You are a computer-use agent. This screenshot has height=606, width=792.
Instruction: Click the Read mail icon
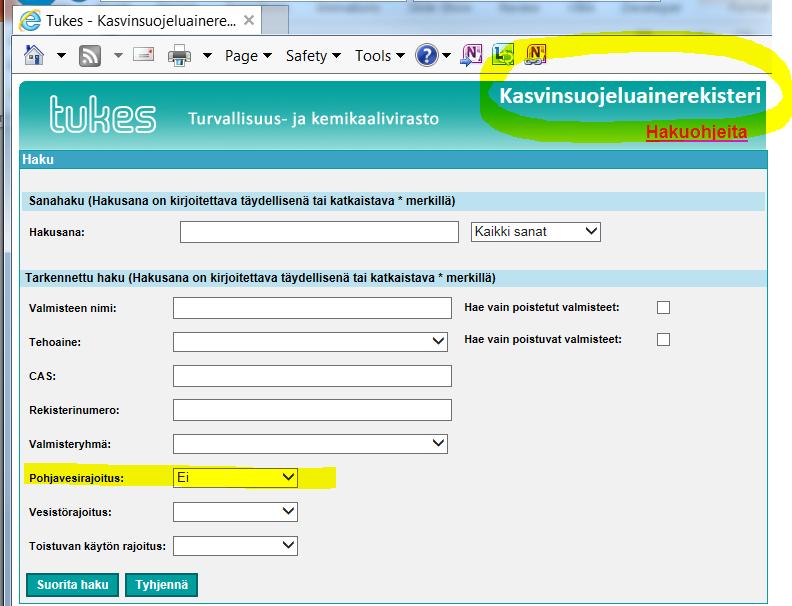143,54
